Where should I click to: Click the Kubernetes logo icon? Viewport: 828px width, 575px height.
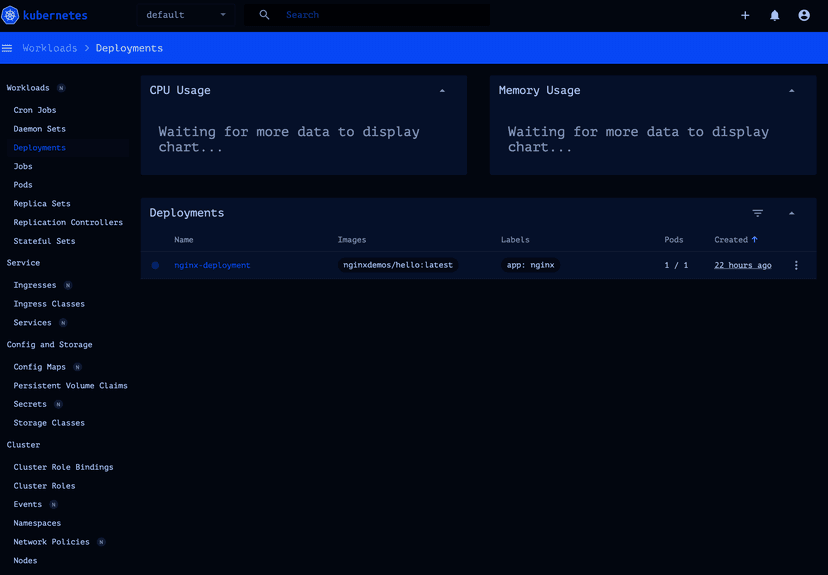pyautogui.click(x=12, y=16)
